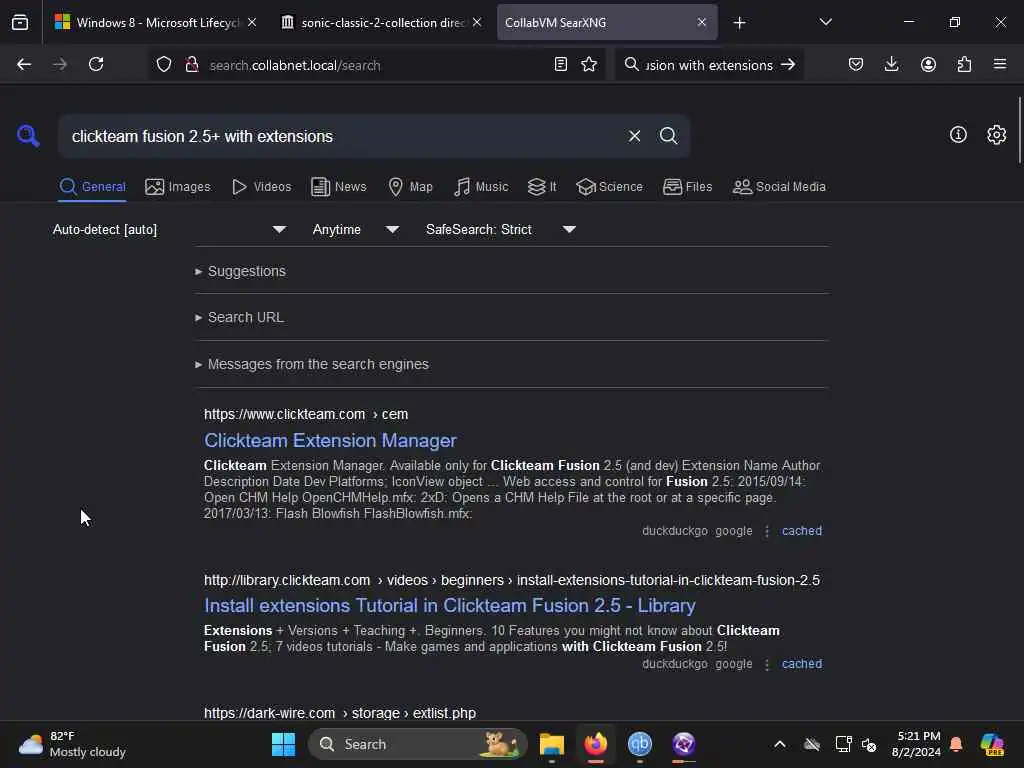Open File Explorer from the taskbar
The image size is (1024, 768).
click(551, 744)
